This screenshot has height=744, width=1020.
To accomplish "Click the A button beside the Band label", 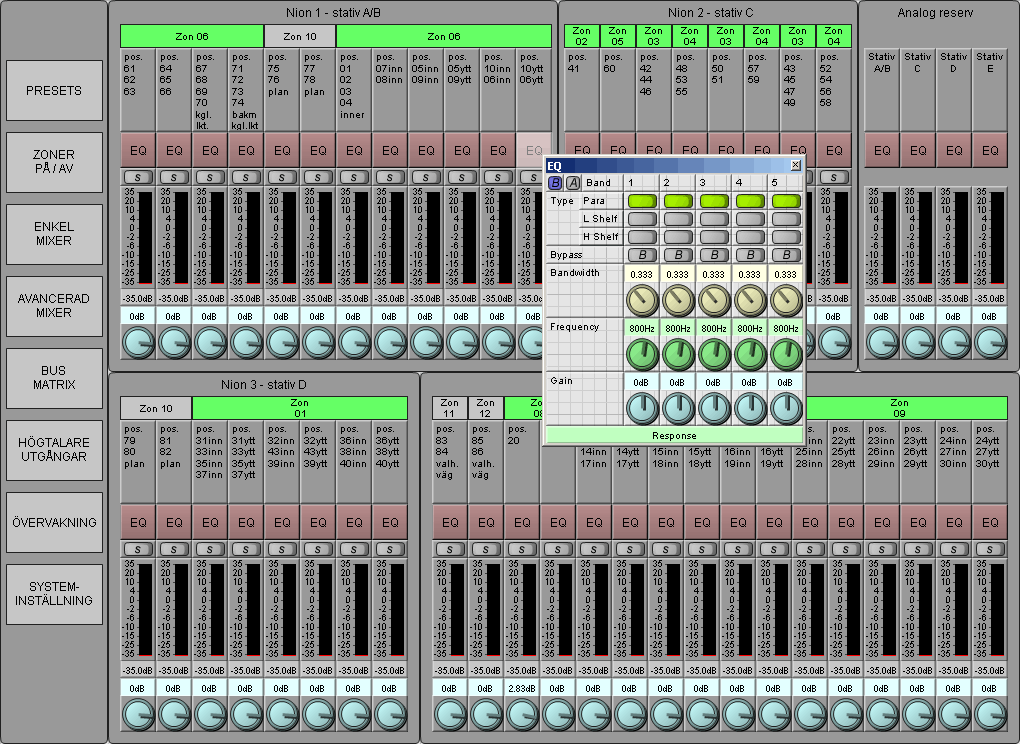I will click(x=573, y=183).
